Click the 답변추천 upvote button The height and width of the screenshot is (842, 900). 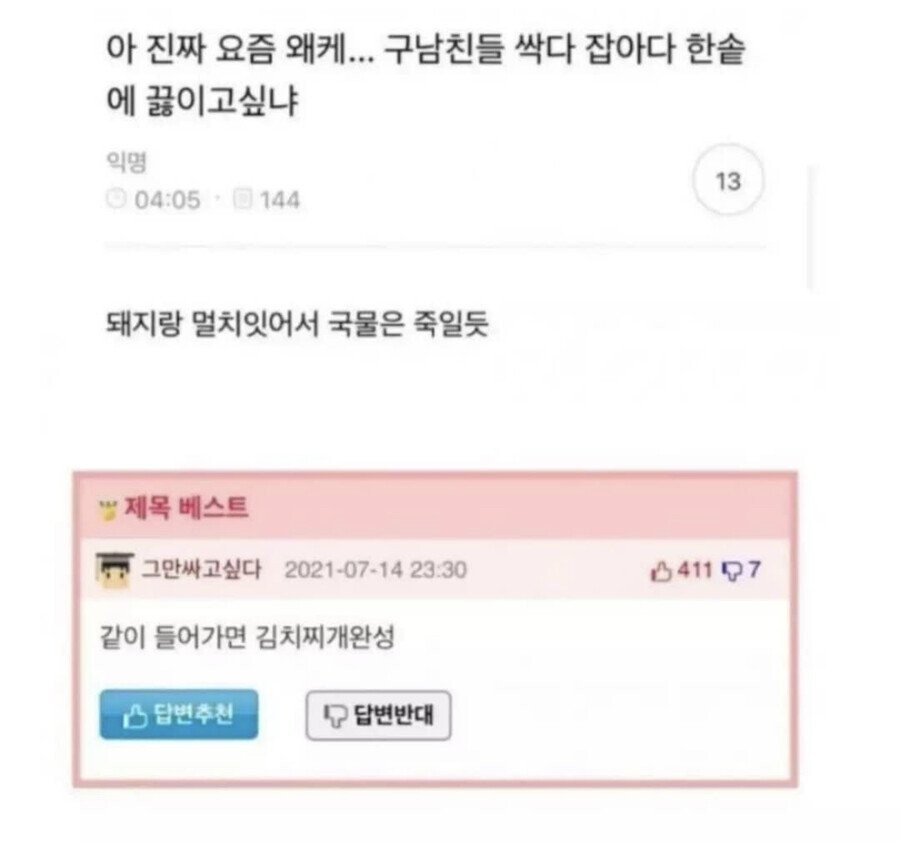point(179,715)
